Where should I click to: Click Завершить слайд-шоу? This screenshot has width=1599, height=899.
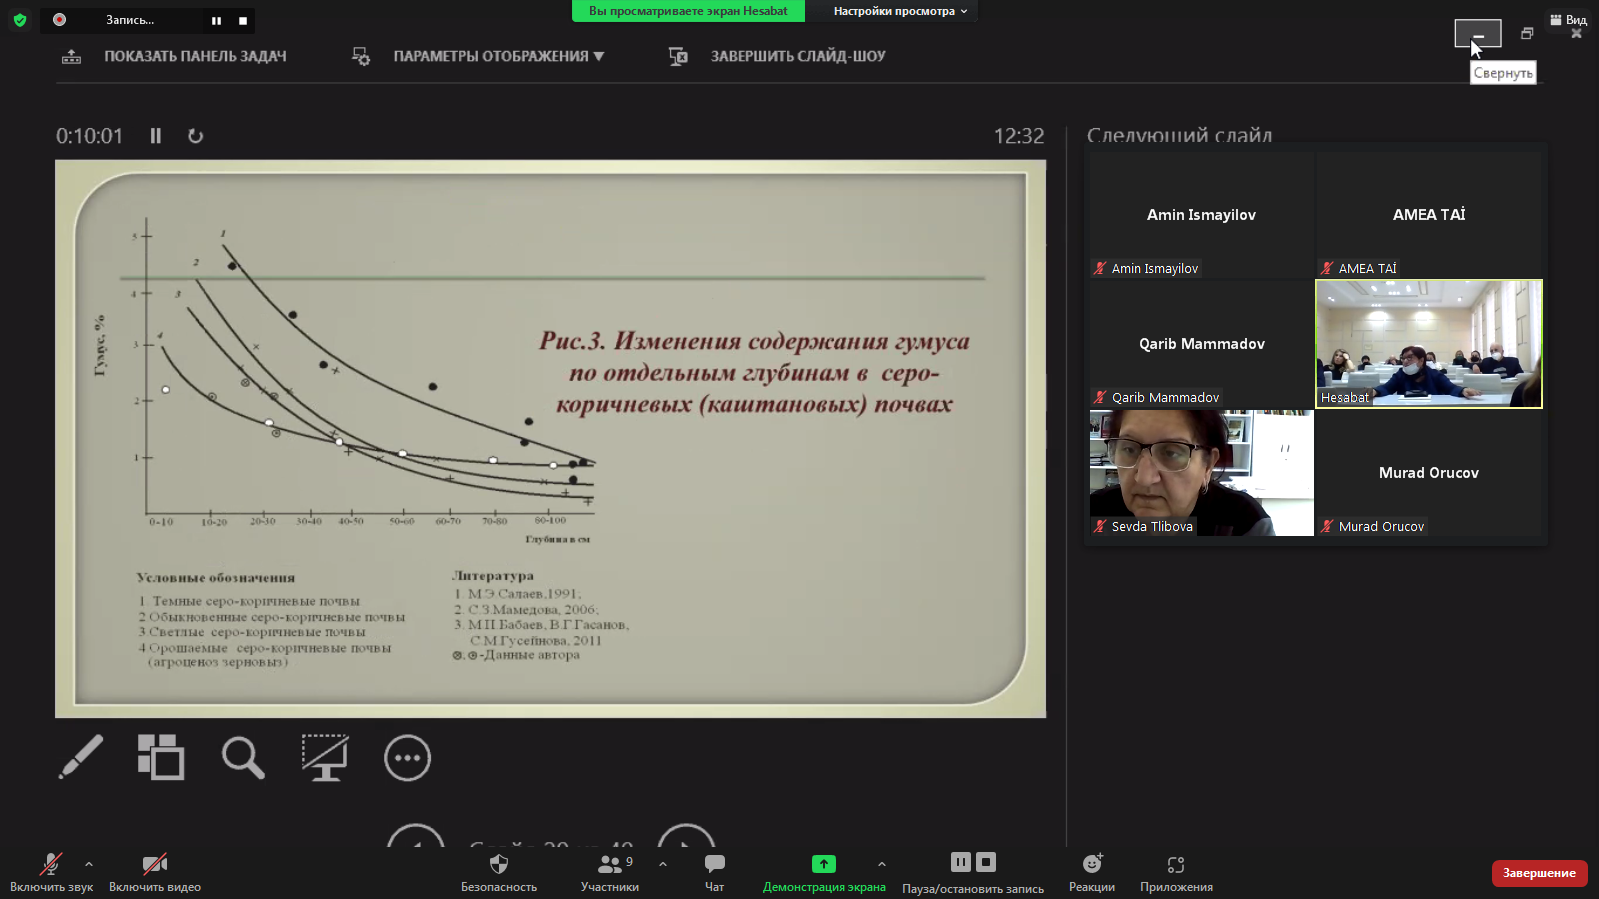tap(778, 56)
